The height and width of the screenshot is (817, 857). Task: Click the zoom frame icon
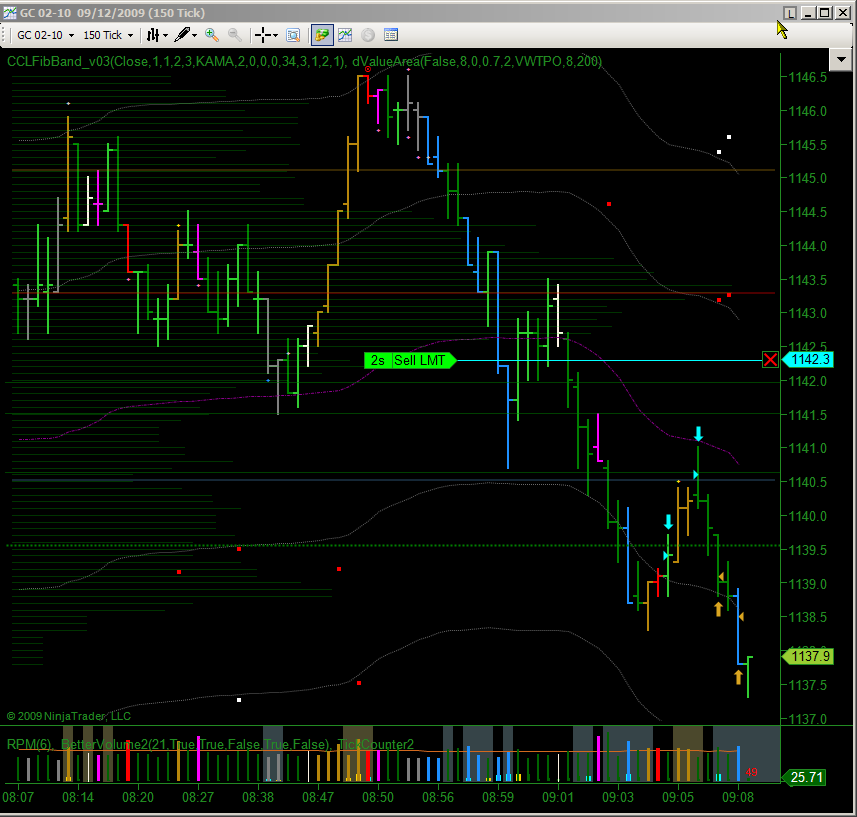(x=294, y=36)
